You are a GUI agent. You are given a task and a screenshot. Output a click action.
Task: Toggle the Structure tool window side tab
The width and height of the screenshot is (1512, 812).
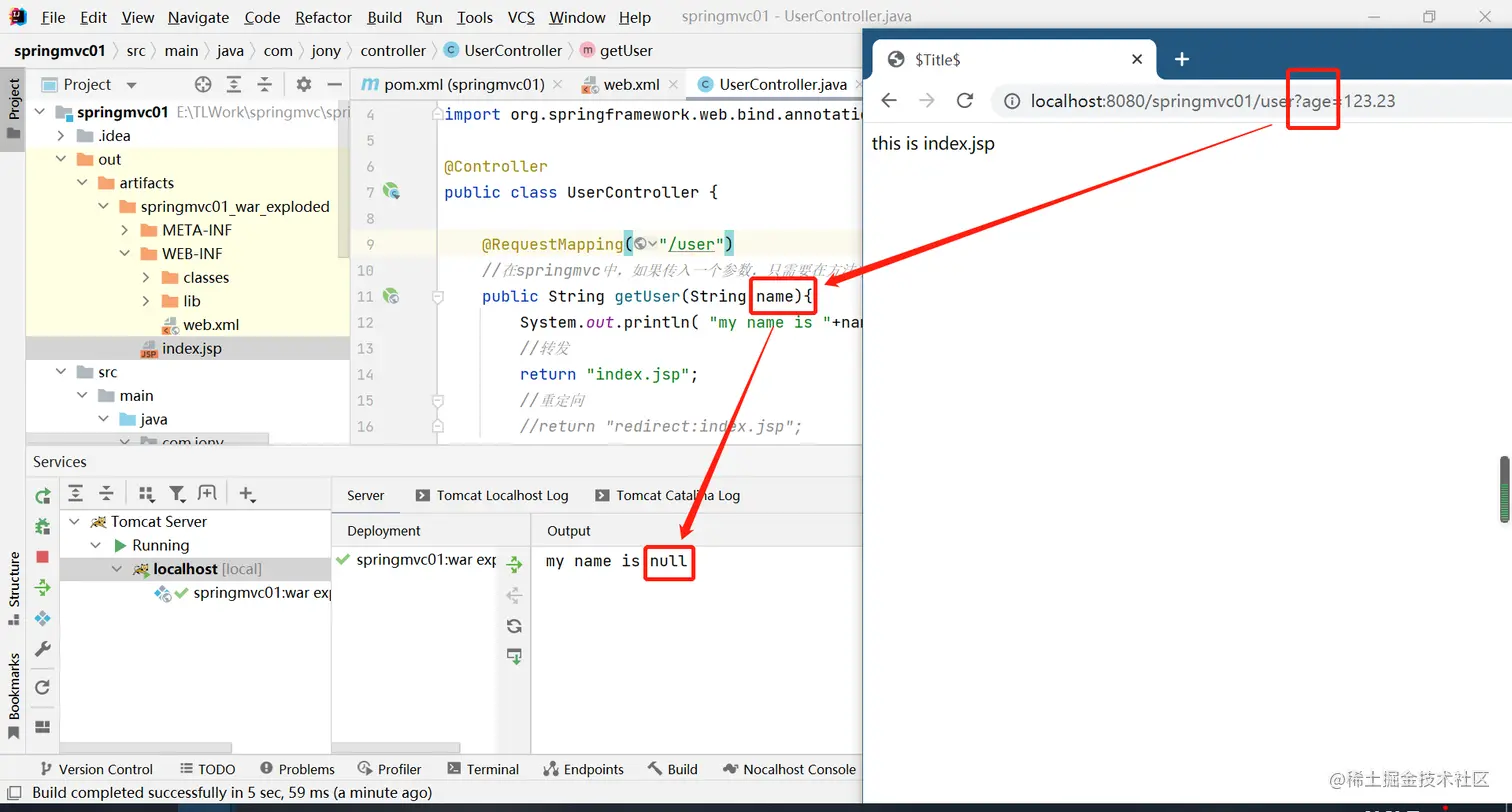13,588
